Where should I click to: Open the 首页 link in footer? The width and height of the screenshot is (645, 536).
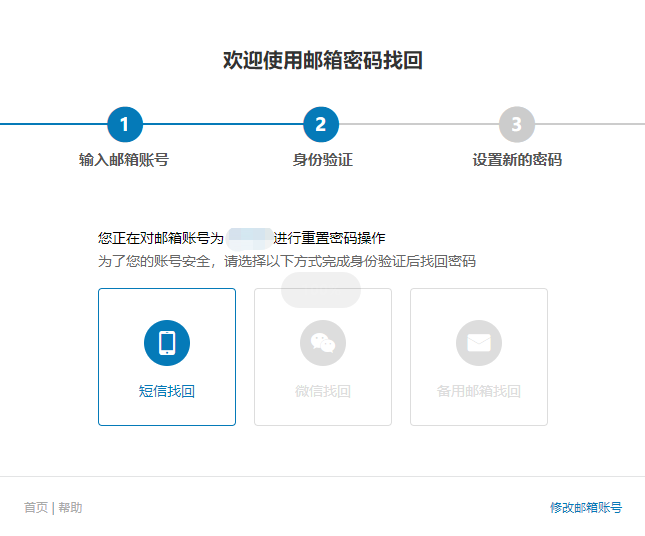tap(35, 508)
